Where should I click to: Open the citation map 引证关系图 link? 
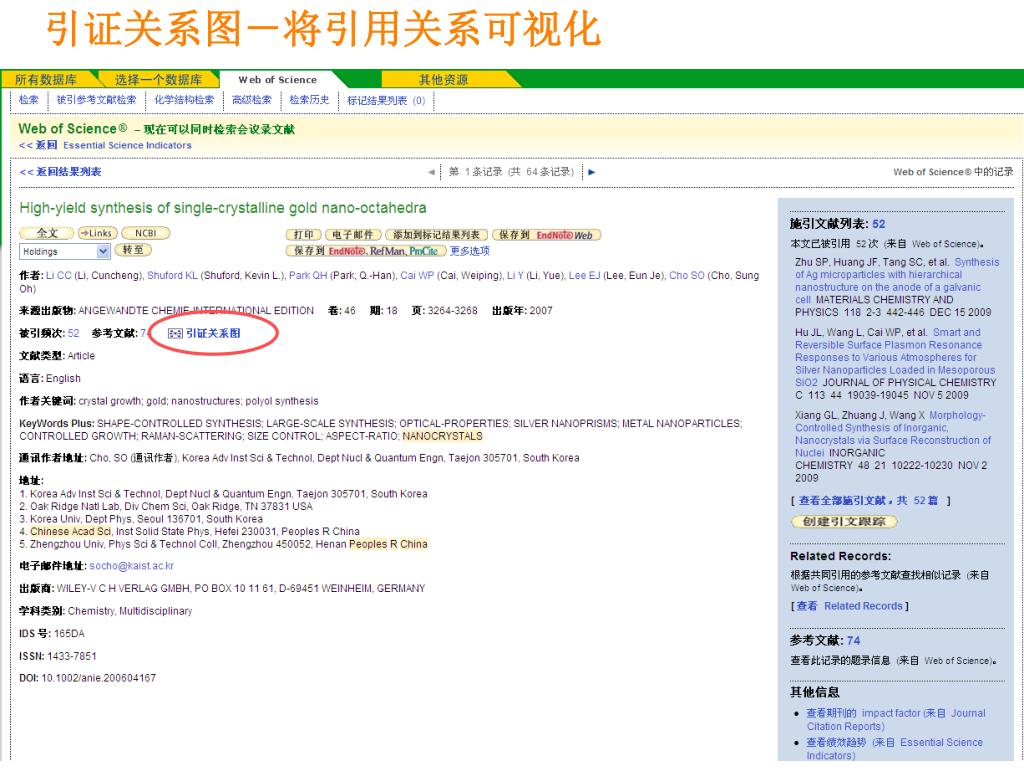213,334
